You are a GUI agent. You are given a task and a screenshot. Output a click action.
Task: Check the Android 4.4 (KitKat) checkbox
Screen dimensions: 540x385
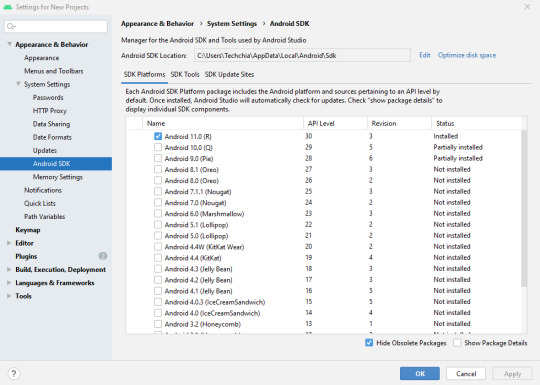coord(158,258)
